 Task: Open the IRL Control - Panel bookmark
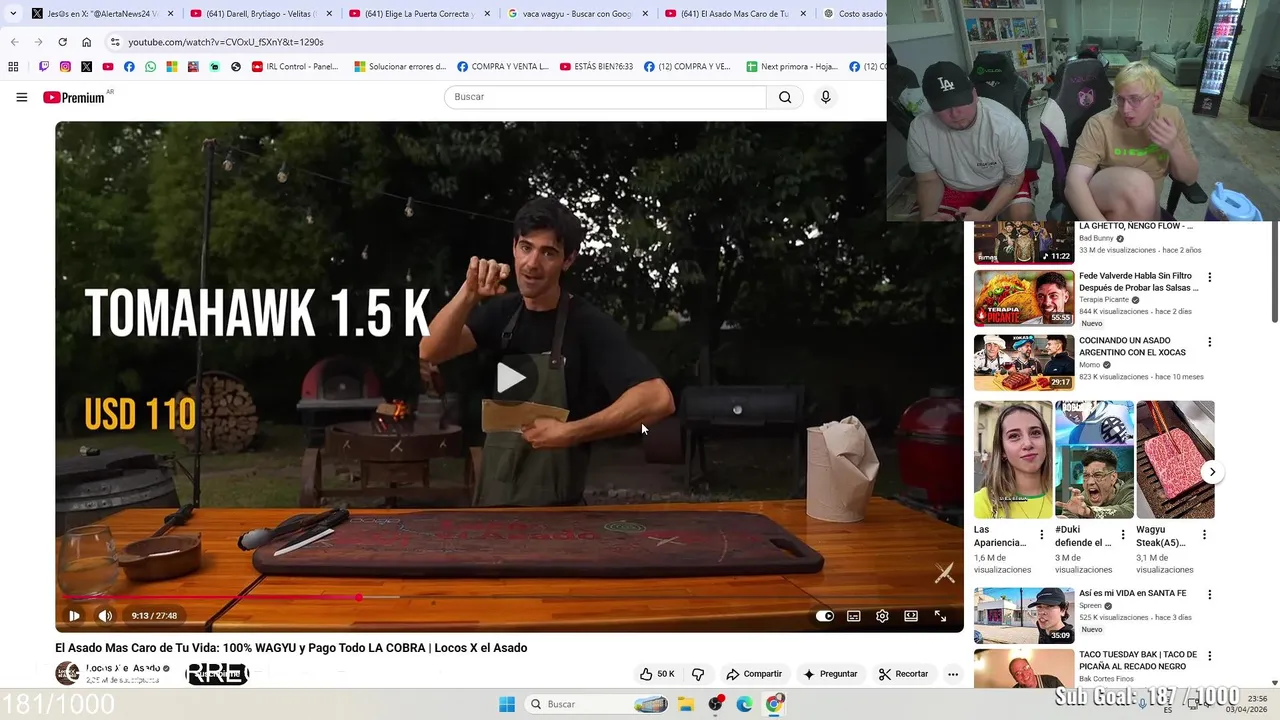point(295,67)
